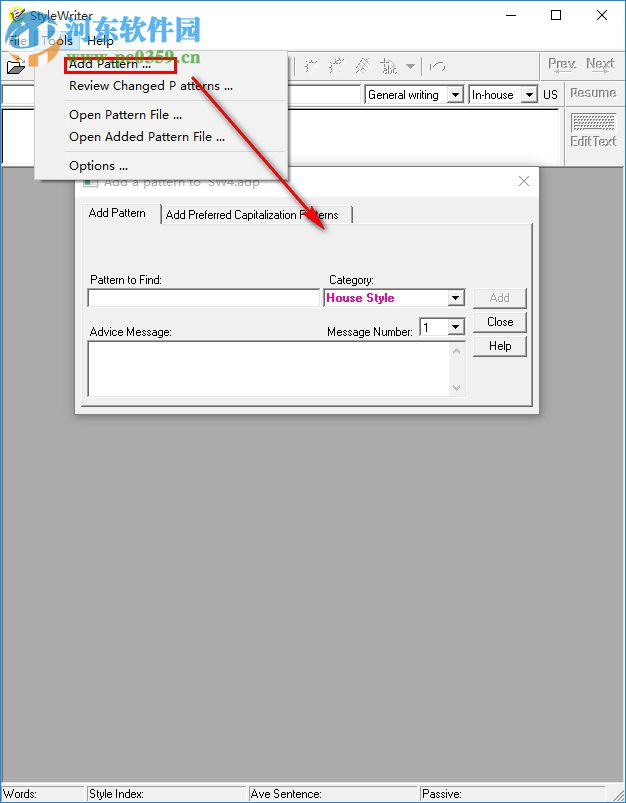
Task: Expand the House Style category dropdown
Action: coord(455,298)
